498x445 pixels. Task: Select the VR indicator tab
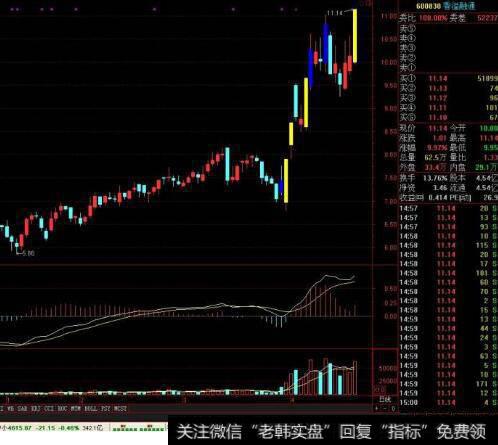(10, 408)
